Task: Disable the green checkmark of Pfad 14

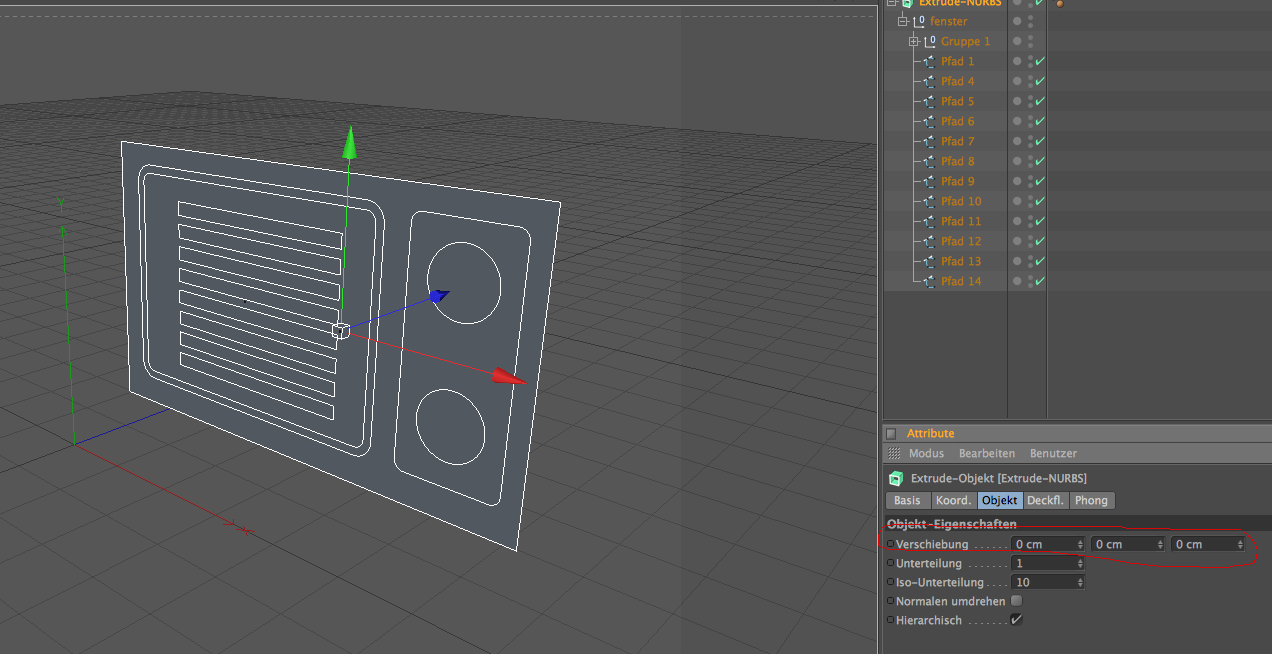Action: (x=1040, y=281)
